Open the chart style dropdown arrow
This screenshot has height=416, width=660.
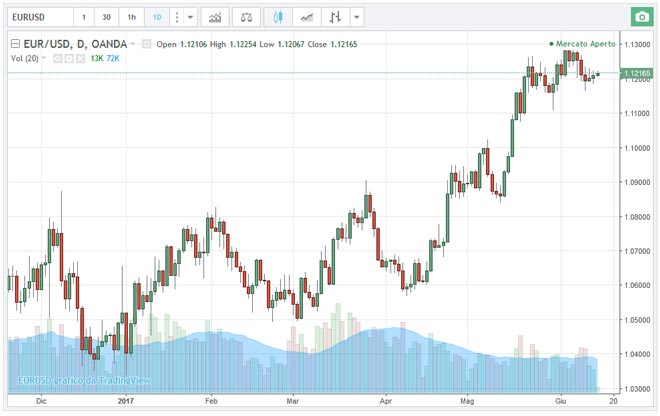tap(359, 18)
